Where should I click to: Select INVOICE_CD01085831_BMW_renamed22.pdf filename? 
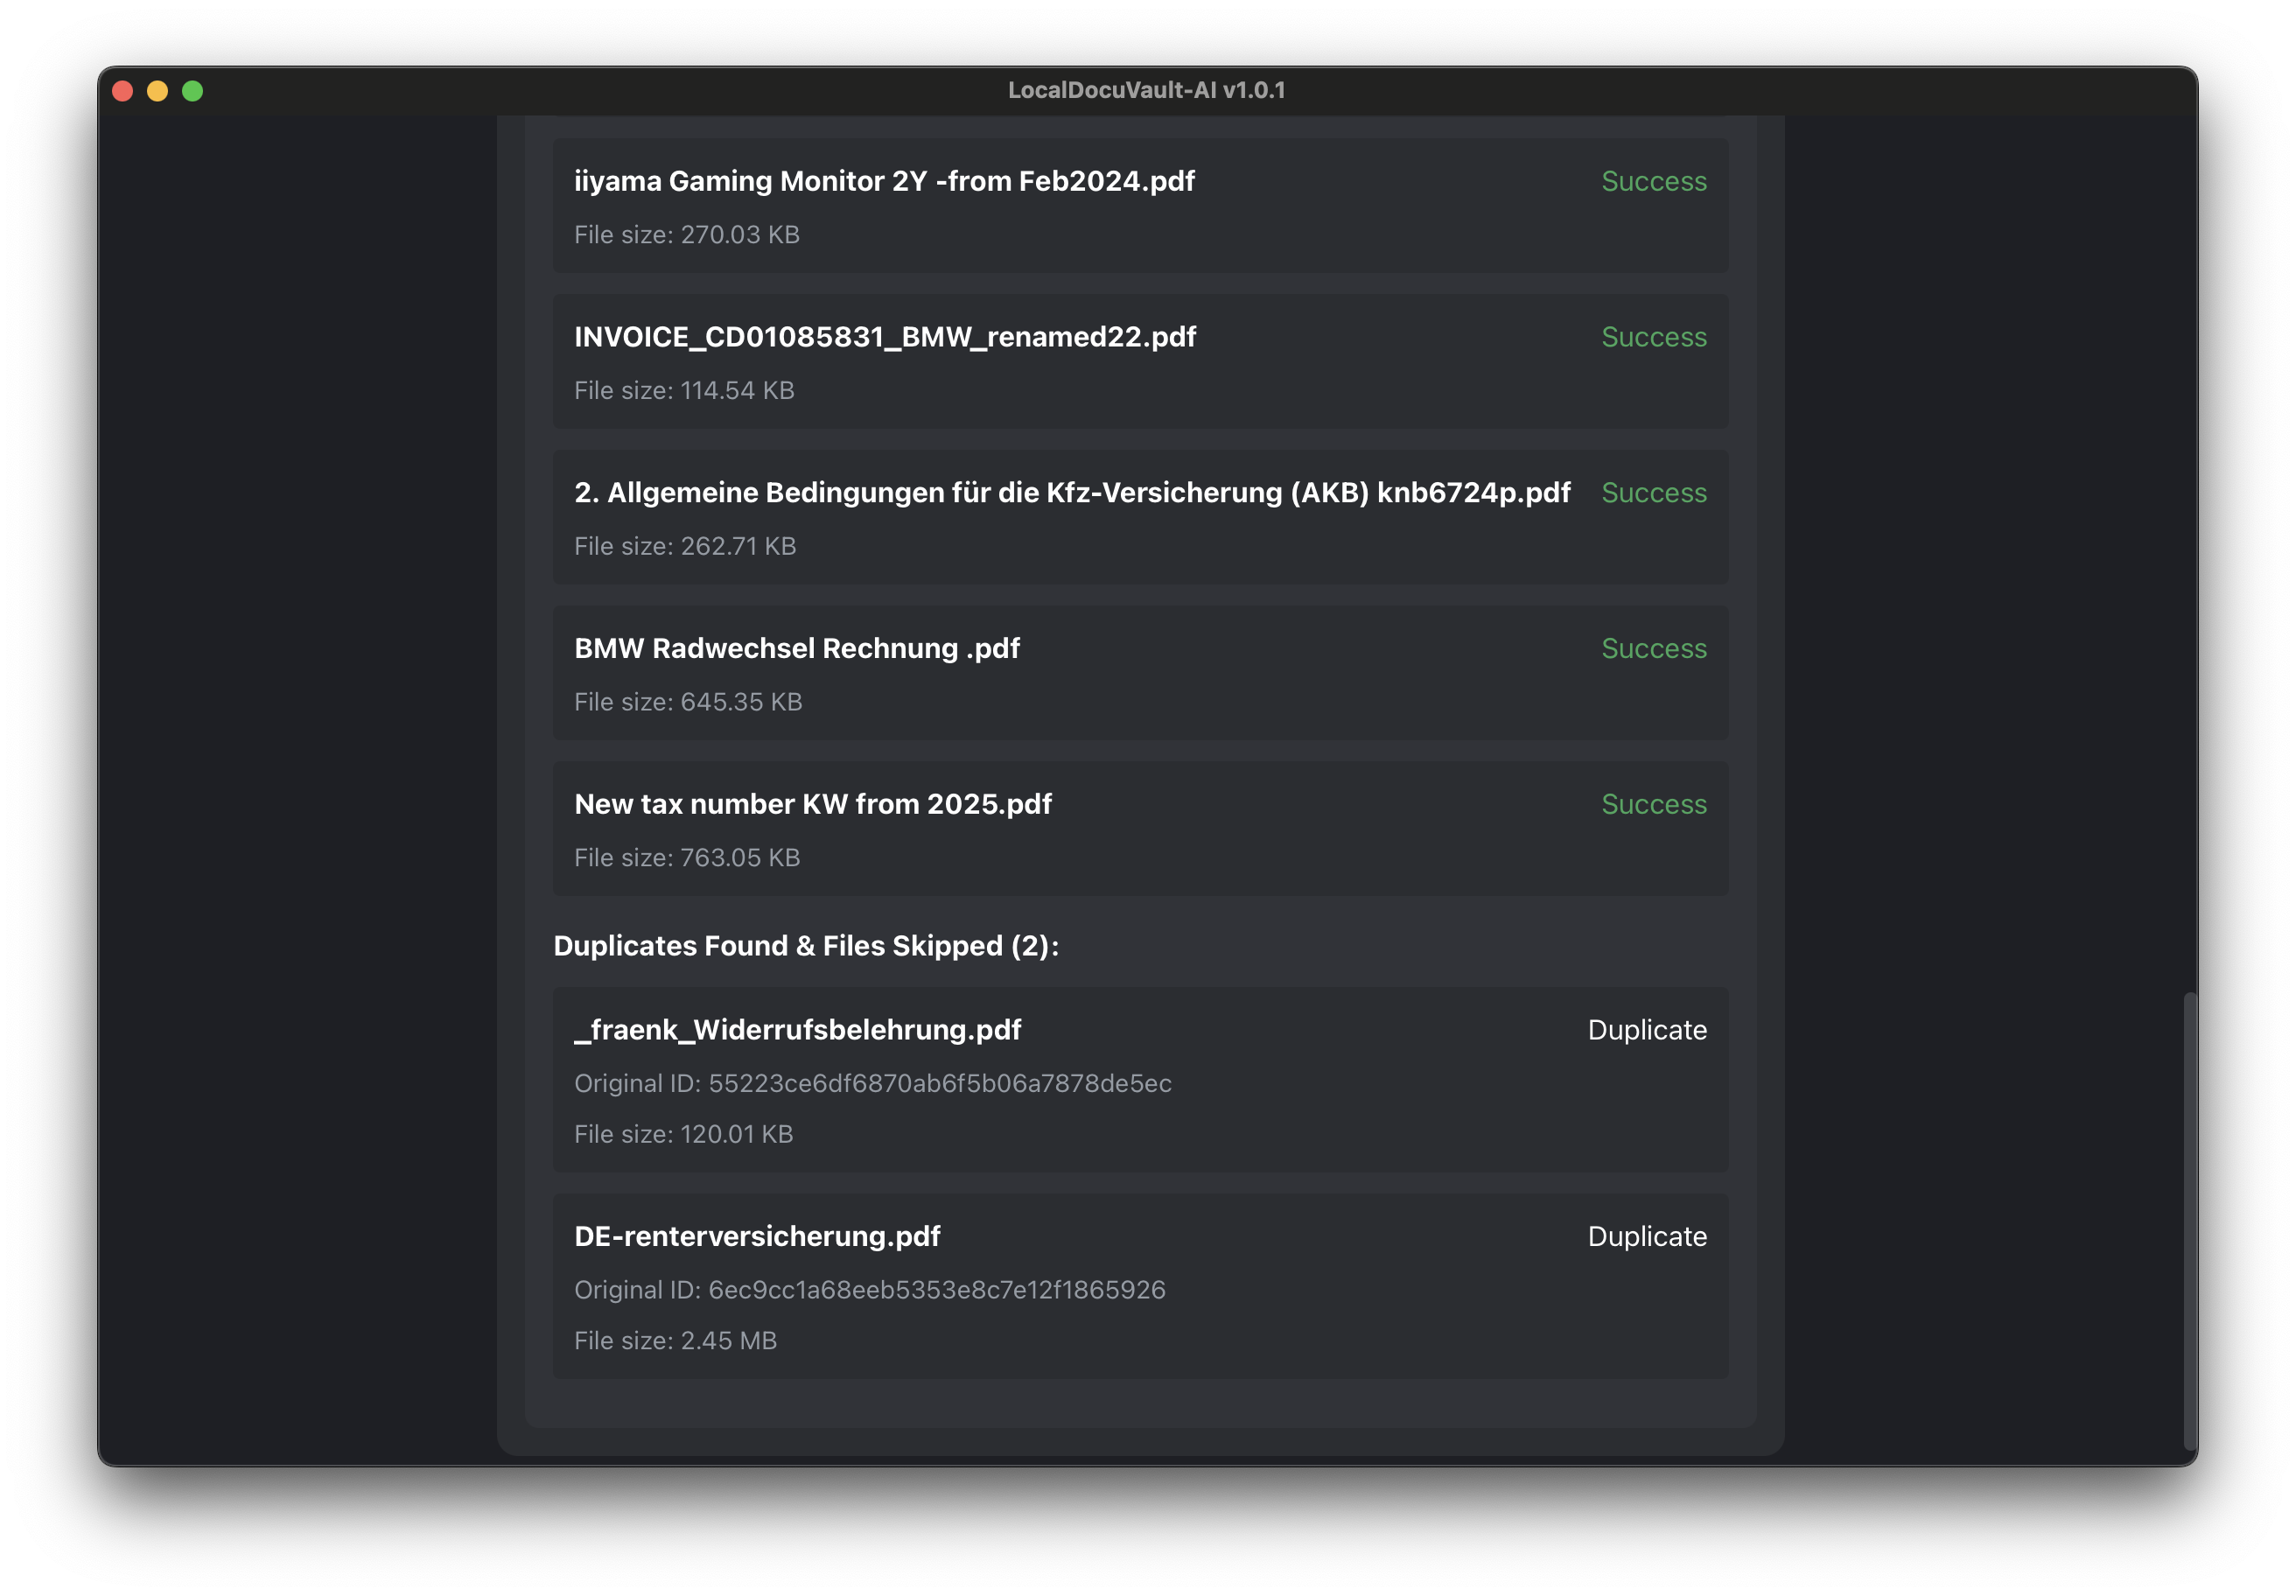click(885, 337)
